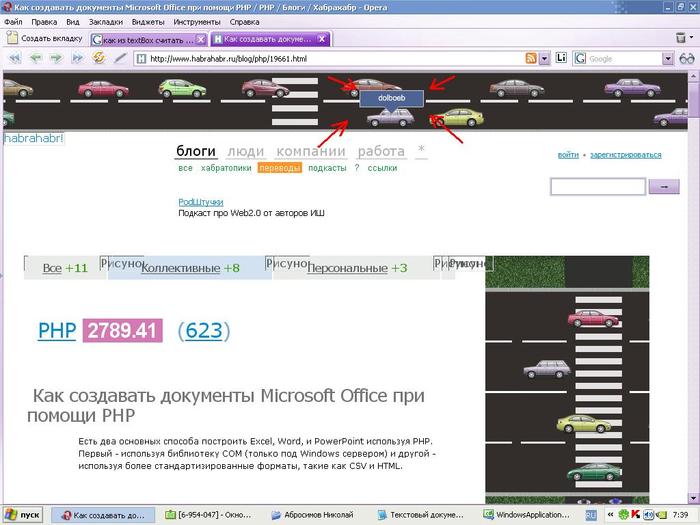Go forward with the Forward arrow icon
Viewport: 700px width, 525px height.
[x=56, y=58]
